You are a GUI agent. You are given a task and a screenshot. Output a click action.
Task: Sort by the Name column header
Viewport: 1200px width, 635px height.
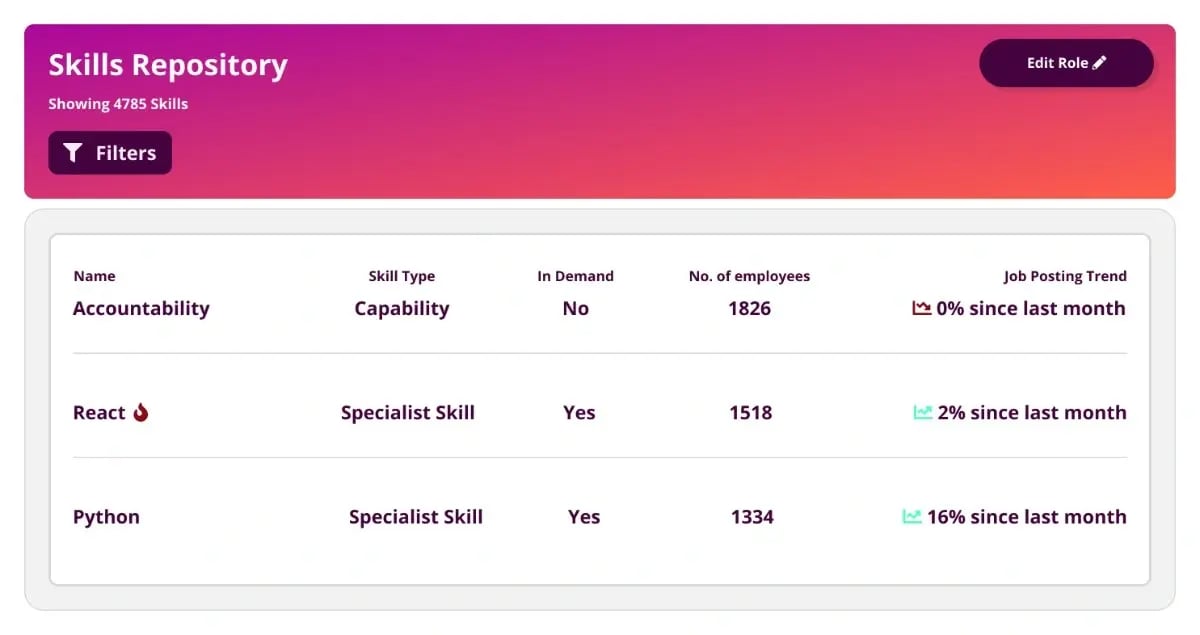95,276
